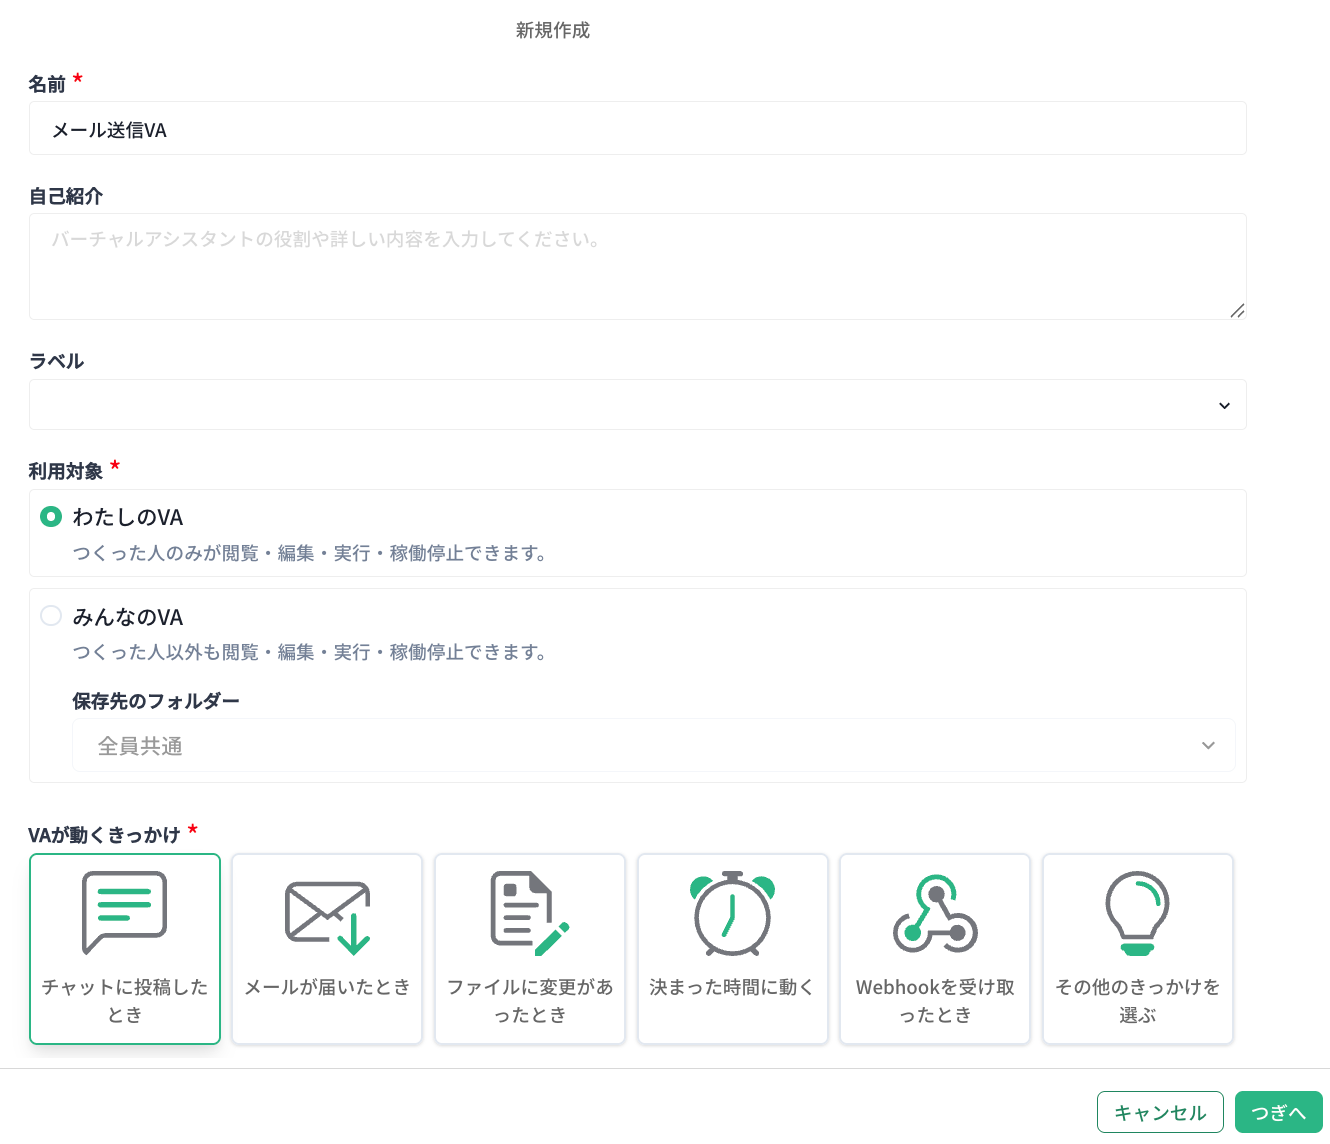
Task: Grab the textarea resize handle
Action: [1237, 311]
